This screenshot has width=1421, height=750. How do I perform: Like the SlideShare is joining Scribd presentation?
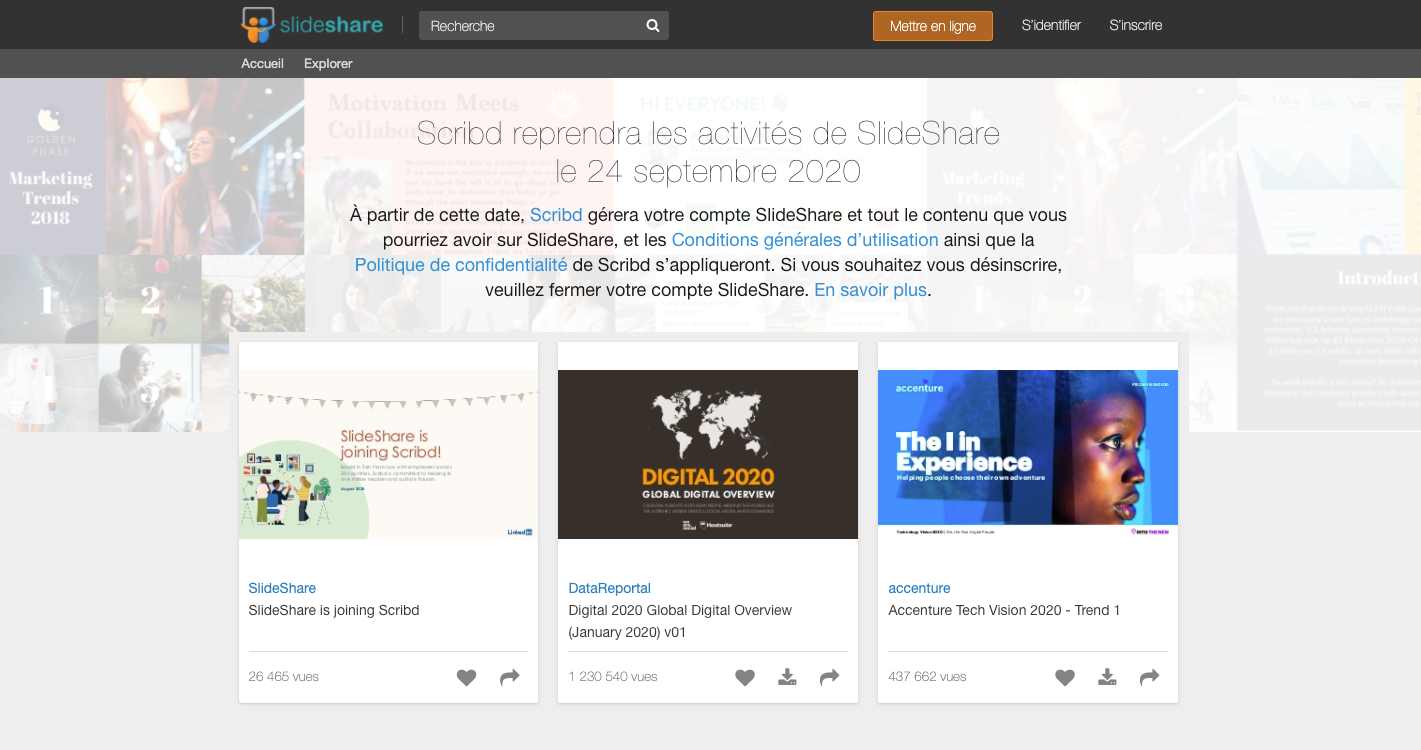point(466,677)
